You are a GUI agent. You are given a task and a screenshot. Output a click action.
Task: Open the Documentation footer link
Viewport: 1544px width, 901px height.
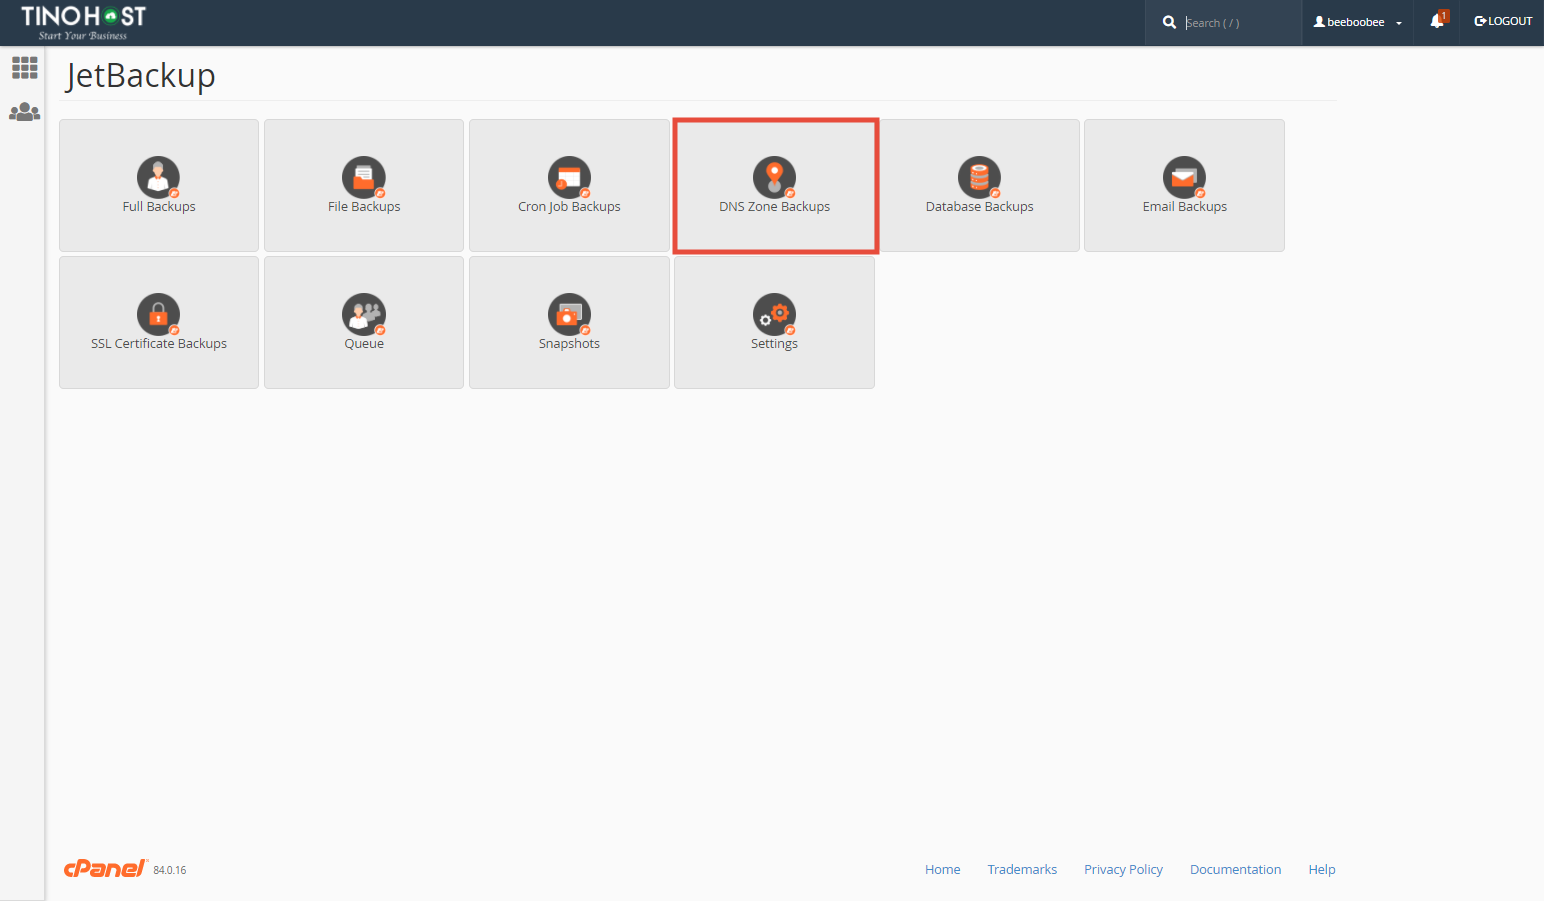(x=1235, y=869)
